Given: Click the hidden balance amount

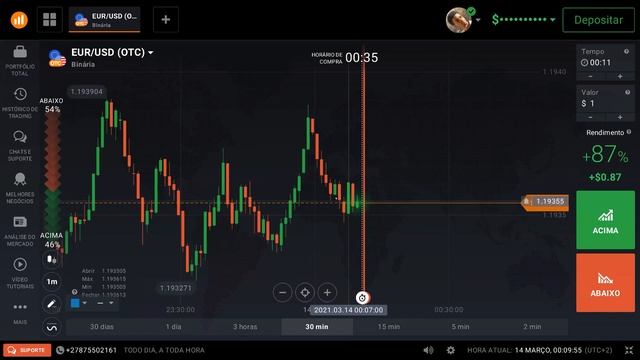Looking at the screenshot, I should point(519,20).
